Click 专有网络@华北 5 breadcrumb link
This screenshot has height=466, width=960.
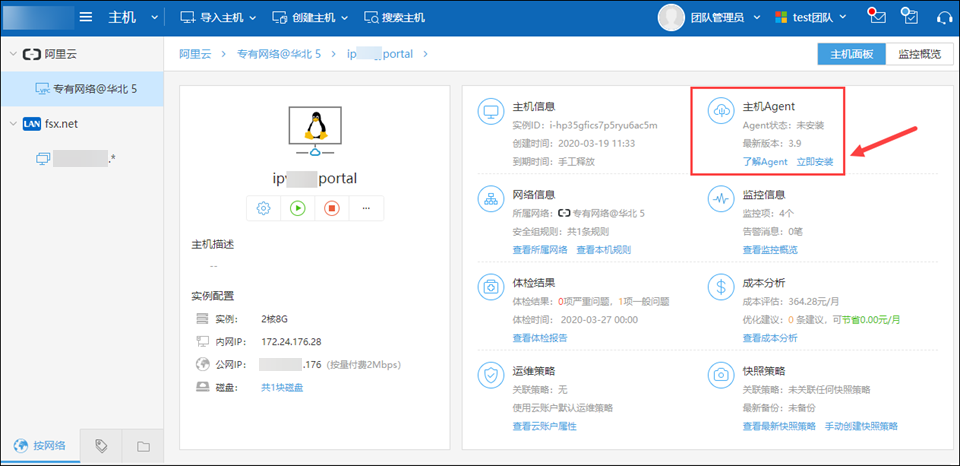point(279,54)
